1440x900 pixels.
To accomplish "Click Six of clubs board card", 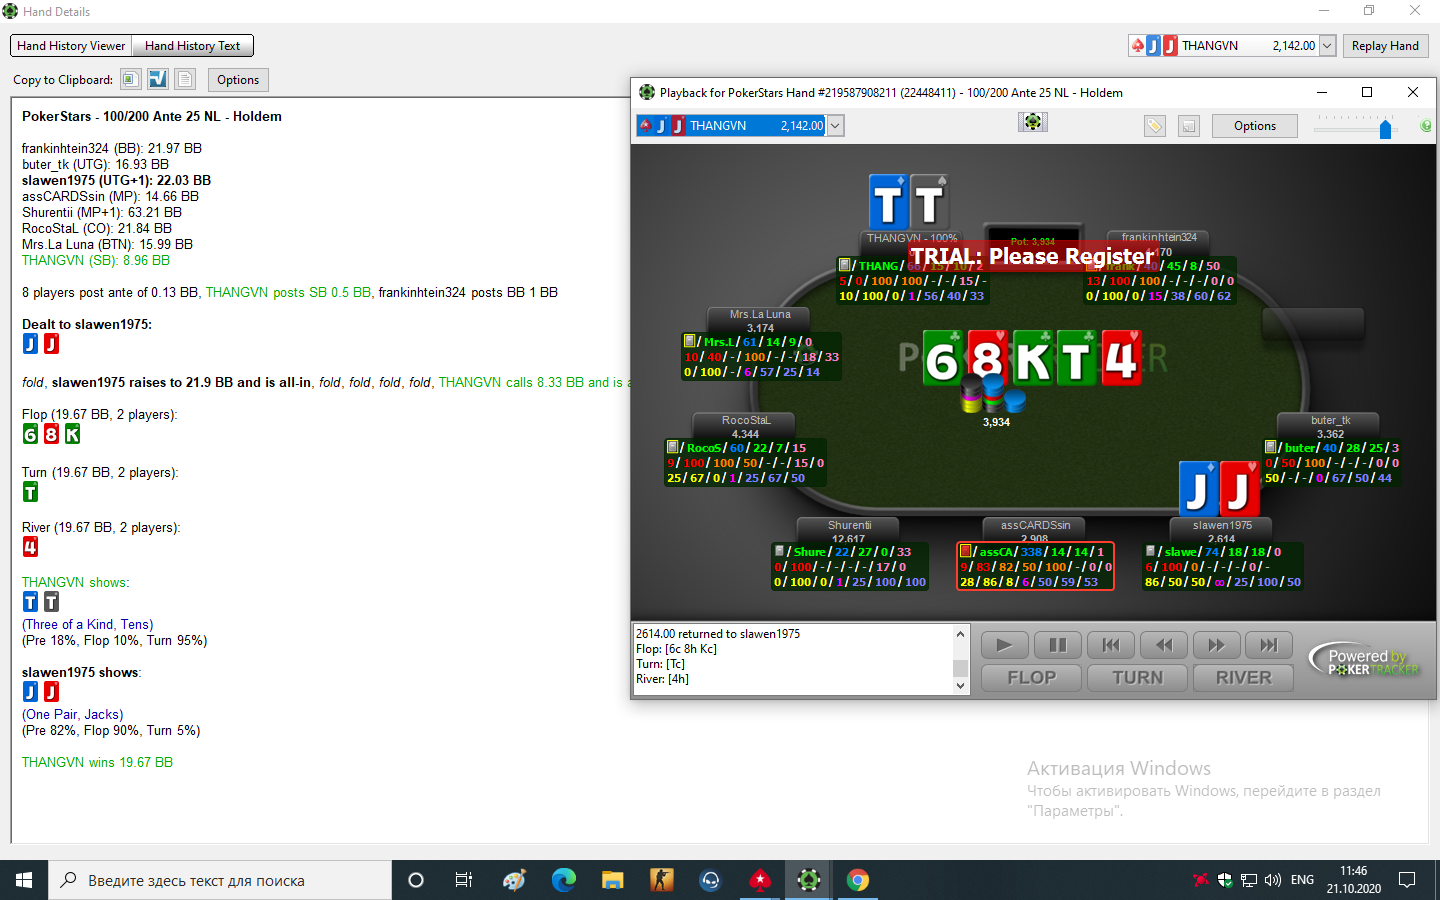I will point(942,358).
